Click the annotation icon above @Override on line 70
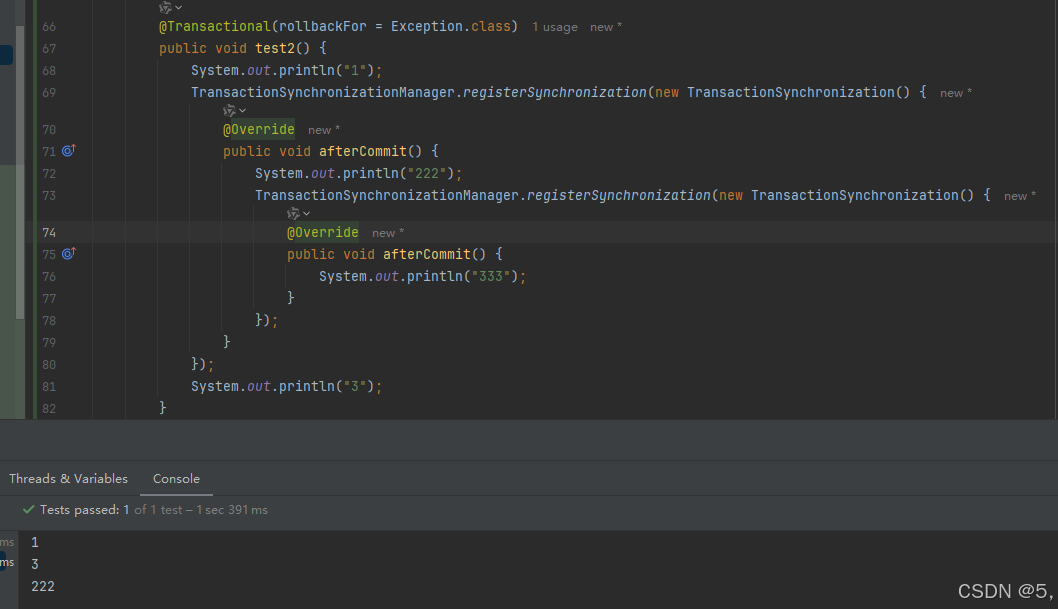 [228, 108]
